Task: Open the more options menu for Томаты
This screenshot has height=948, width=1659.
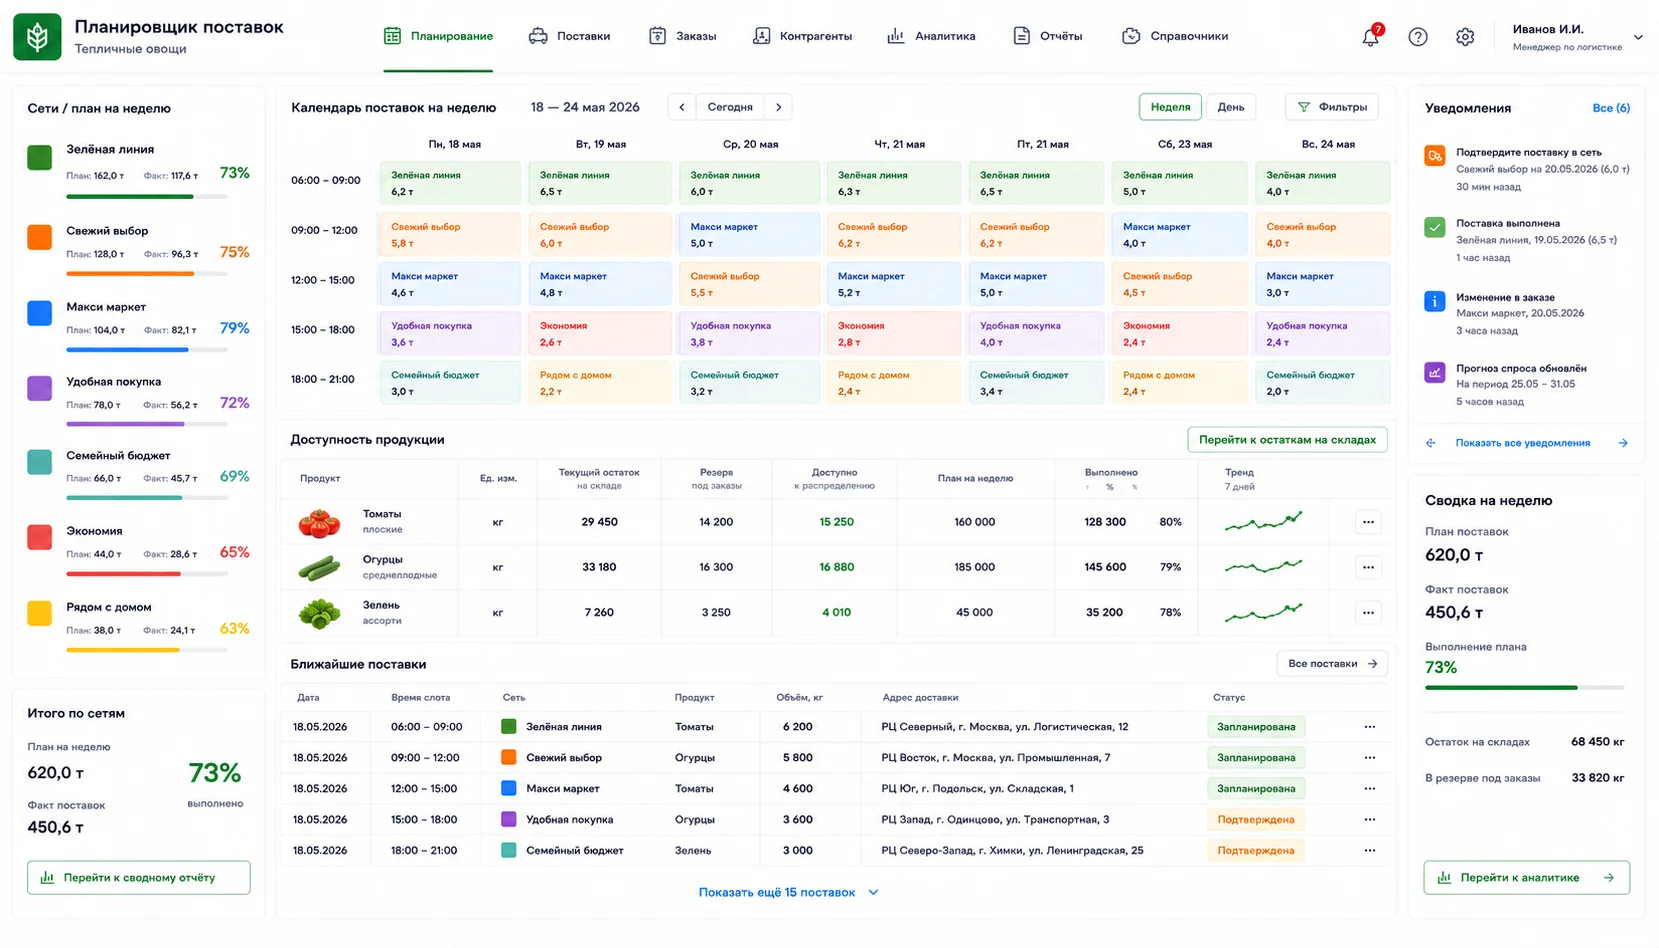Action: click(1368, 522)
